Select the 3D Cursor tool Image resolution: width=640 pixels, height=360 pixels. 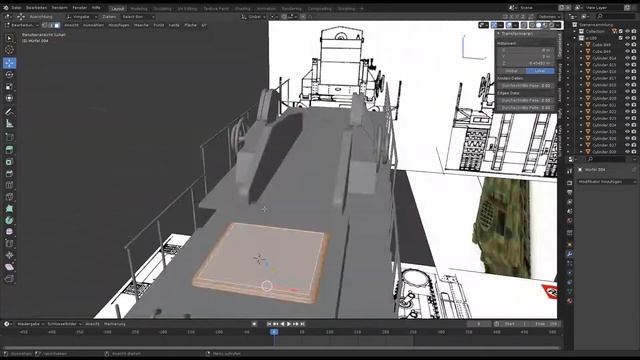(x=9, y=50)
